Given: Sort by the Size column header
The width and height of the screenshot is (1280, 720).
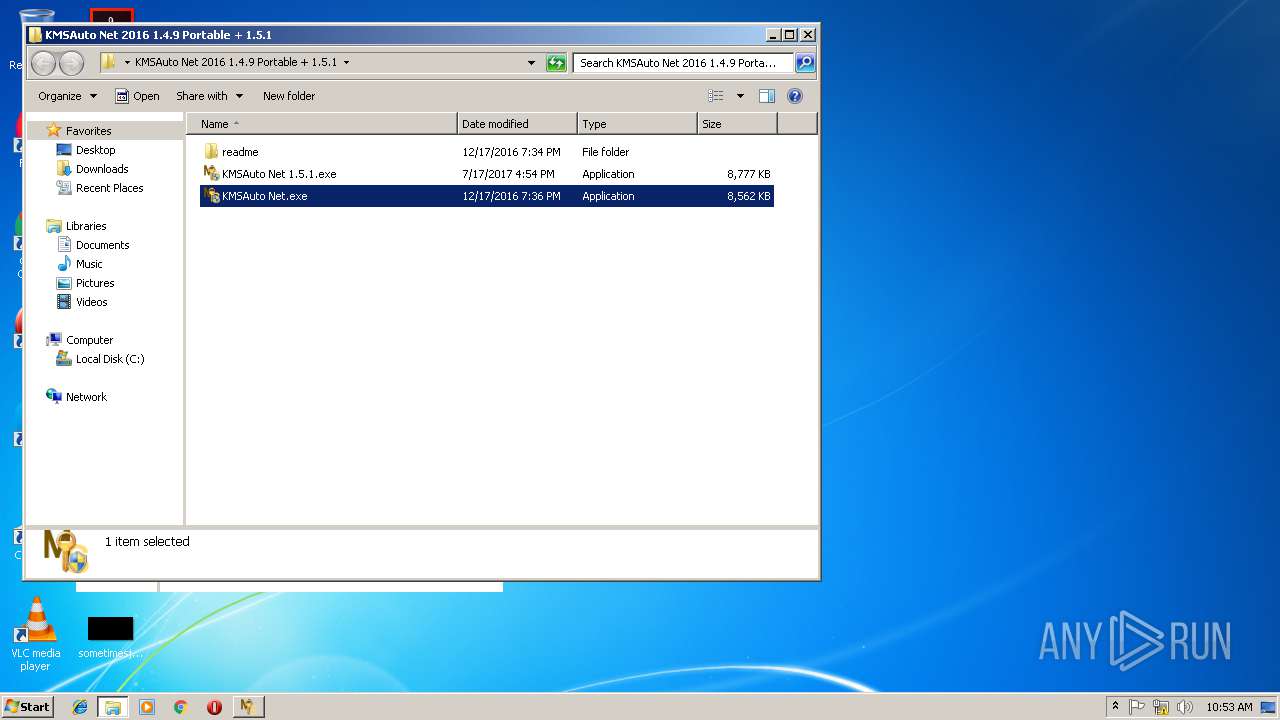Looking at the screenshot, I should [x=737, y=124].
